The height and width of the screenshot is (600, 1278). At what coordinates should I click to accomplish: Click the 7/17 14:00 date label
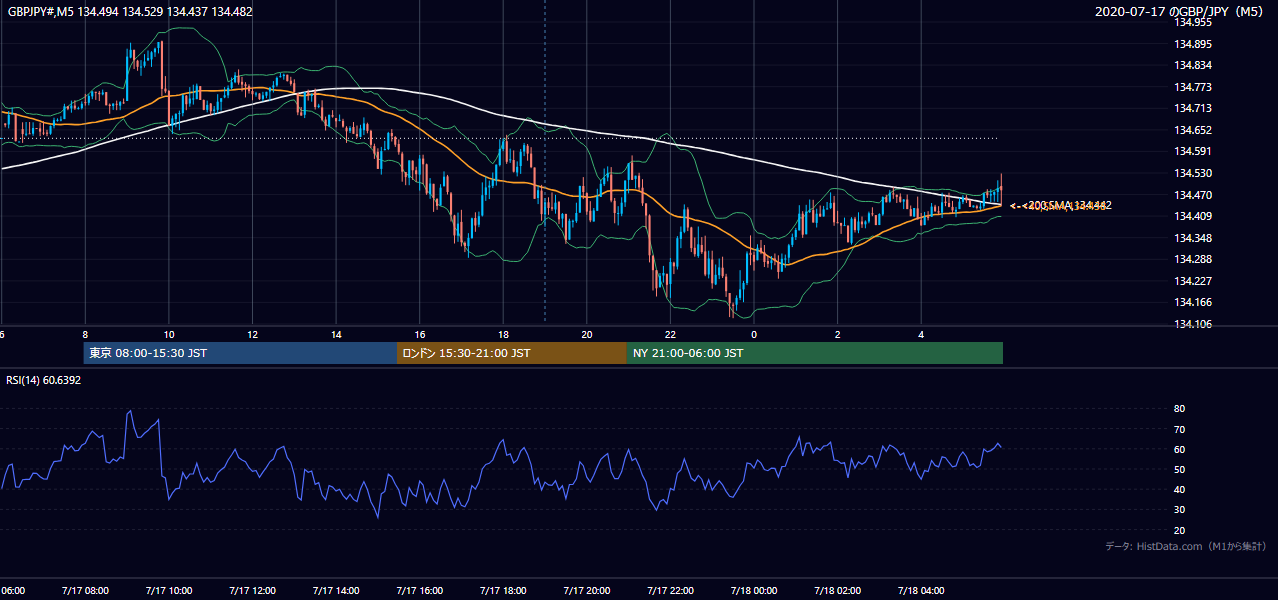coord(336,590)
